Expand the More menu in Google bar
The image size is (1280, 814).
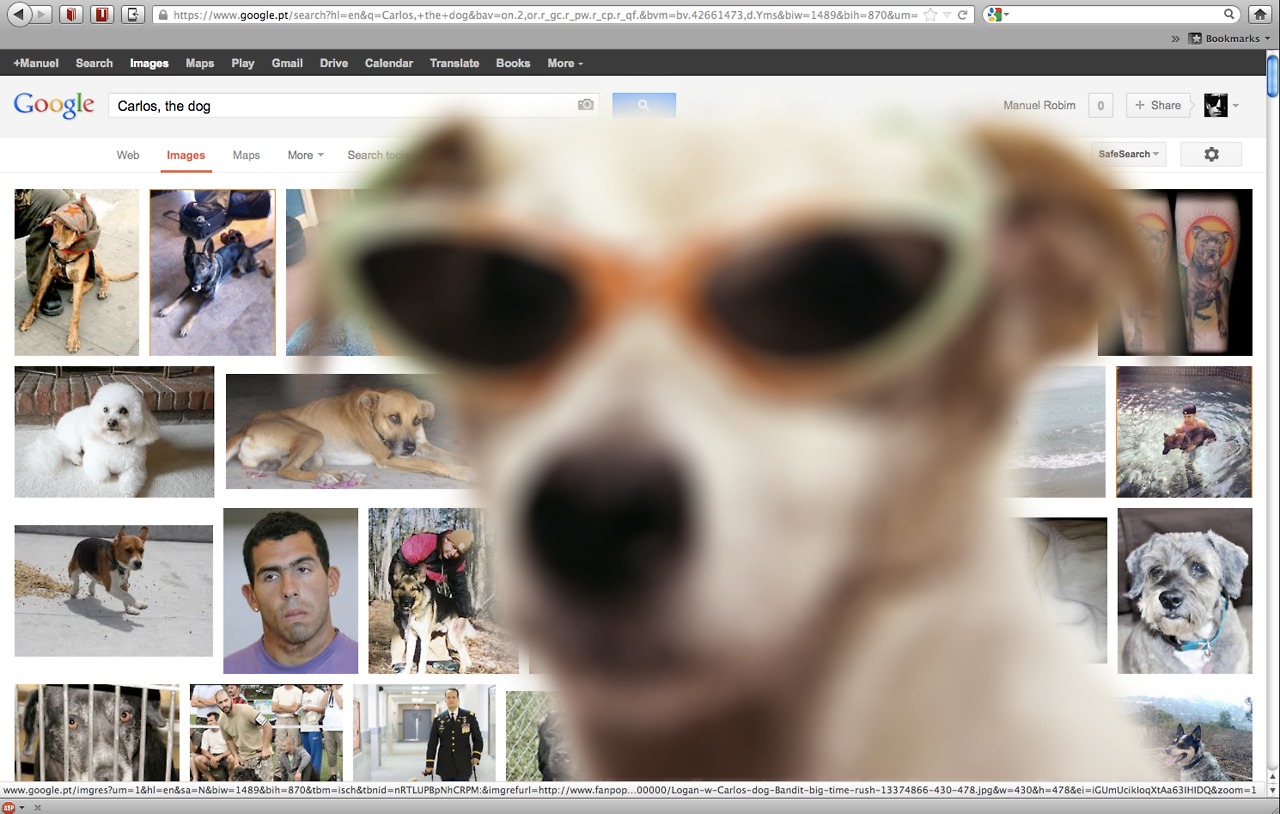tap(565, 63)
